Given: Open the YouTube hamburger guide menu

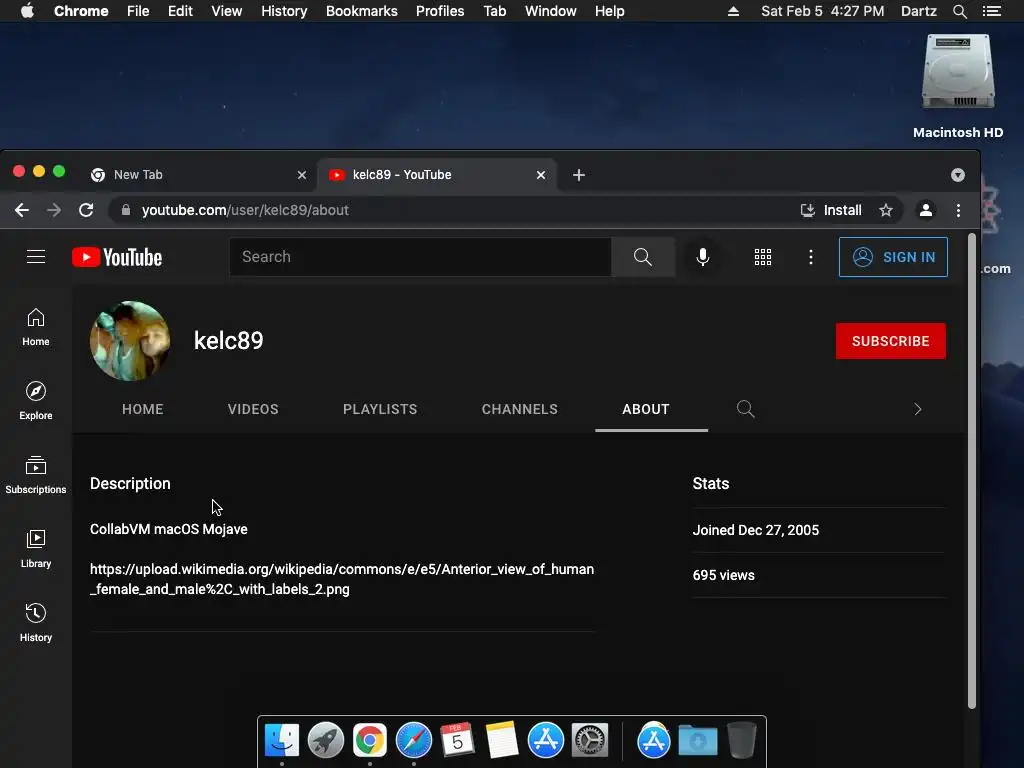Looking at the screenshot, I should (x=36, y=257).
